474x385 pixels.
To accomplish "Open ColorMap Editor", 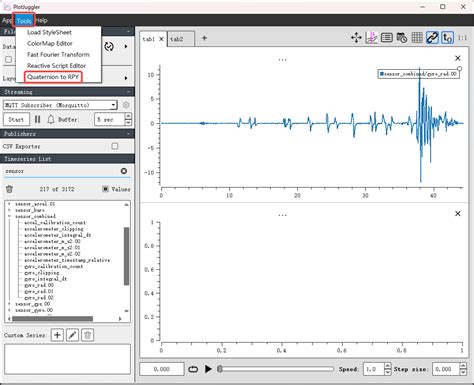I will (x=50, y=43).
